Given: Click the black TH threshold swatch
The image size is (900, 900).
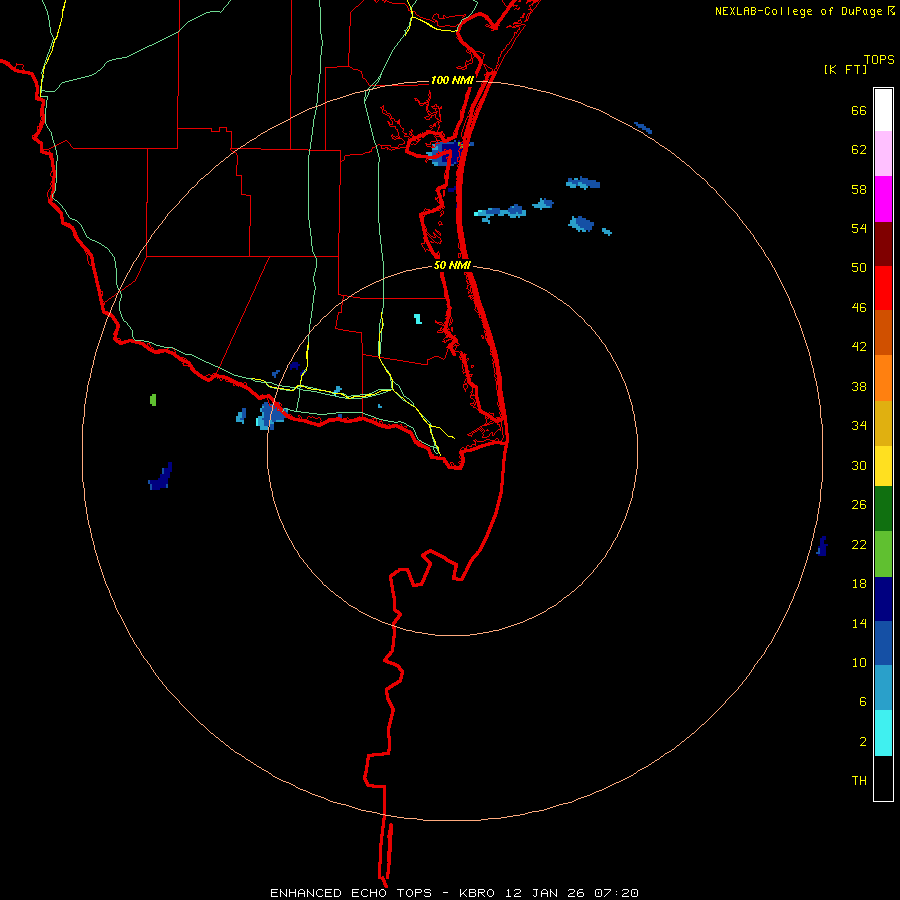Looking at the screenshot, I should [x=883, y=778].
